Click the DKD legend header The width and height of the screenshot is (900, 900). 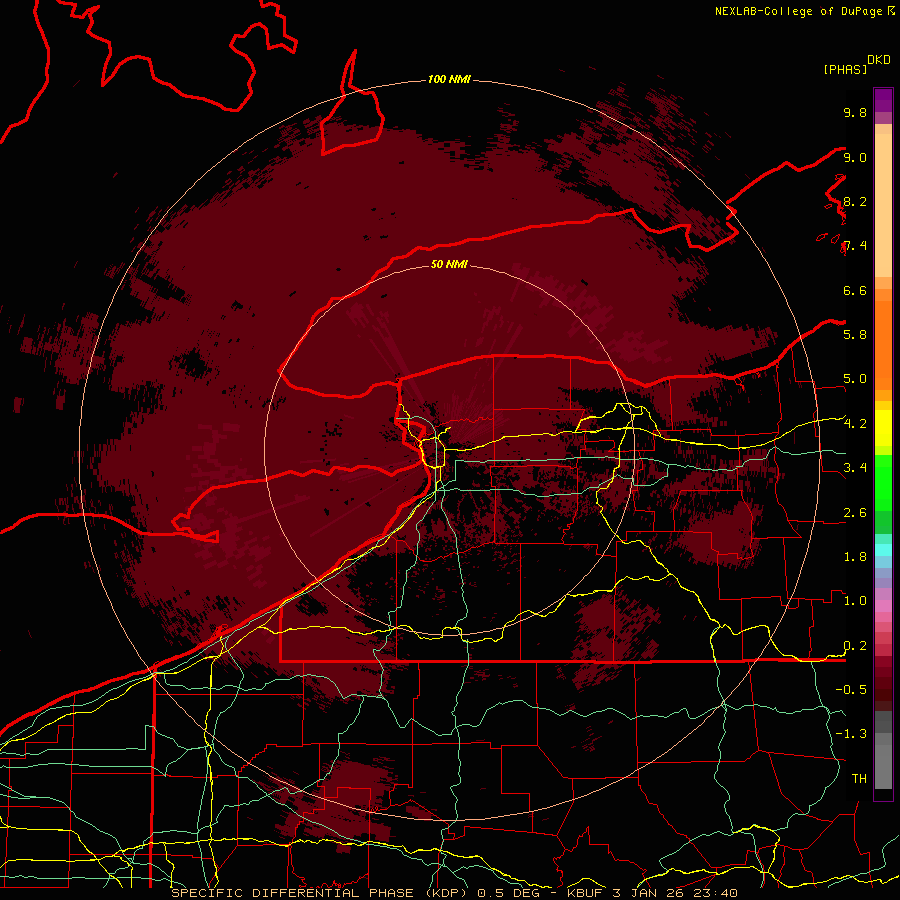tap(878, 60)
